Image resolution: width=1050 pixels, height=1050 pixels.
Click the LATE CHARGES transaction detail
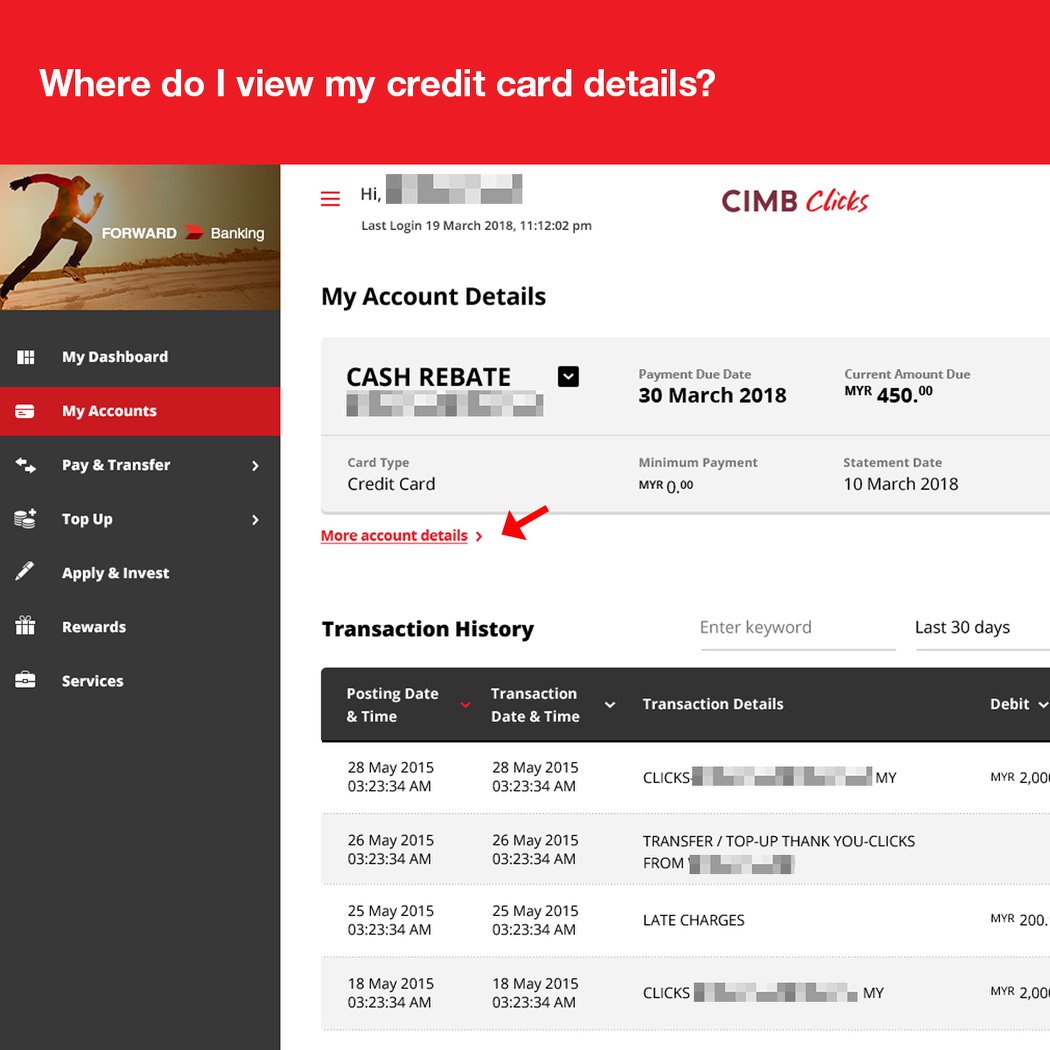pyautogui.click(x=693, y=920)
